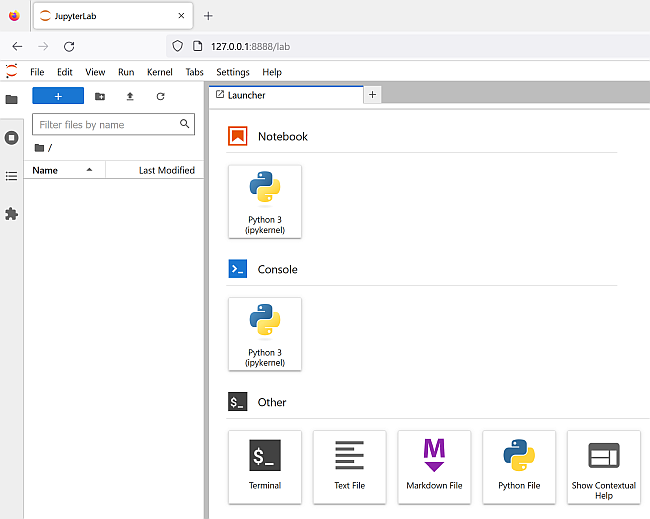The width and height of the screenshot is (650, 519).
Task: Create a new Text File
Action: point(349,467)
